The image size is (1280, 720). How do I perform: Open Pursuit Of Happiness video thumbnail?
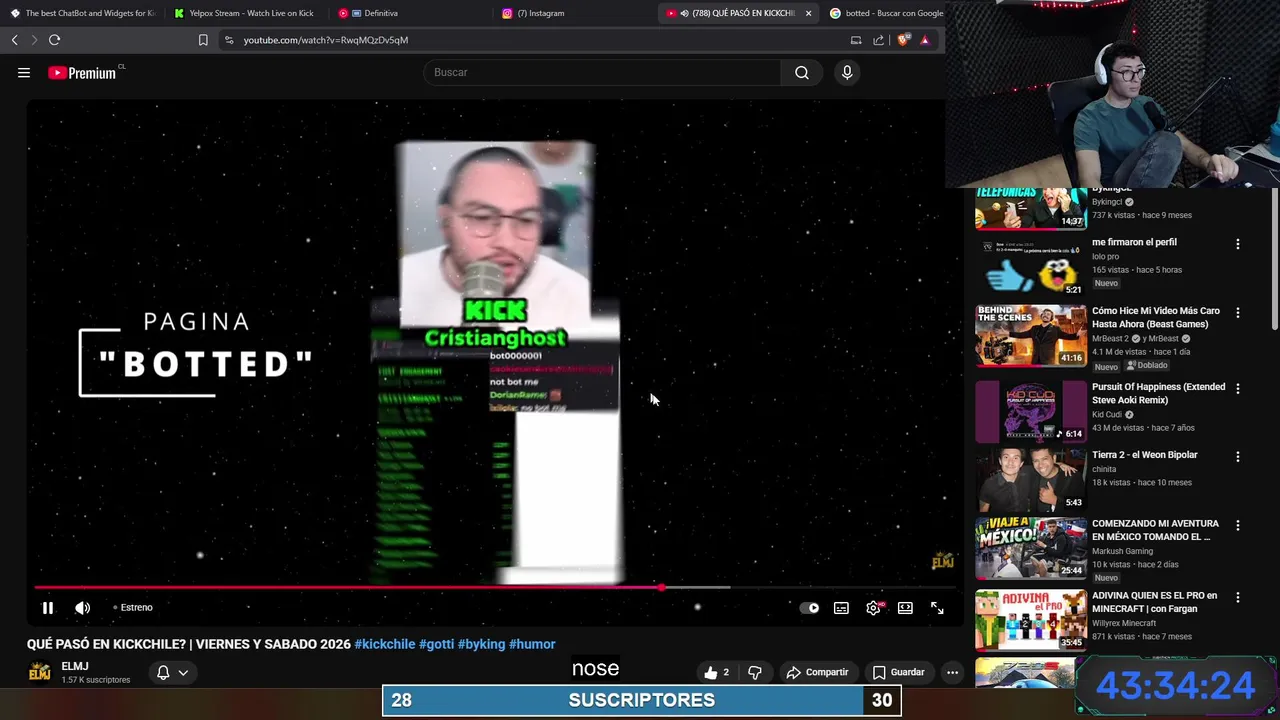tap(1031, 411)
